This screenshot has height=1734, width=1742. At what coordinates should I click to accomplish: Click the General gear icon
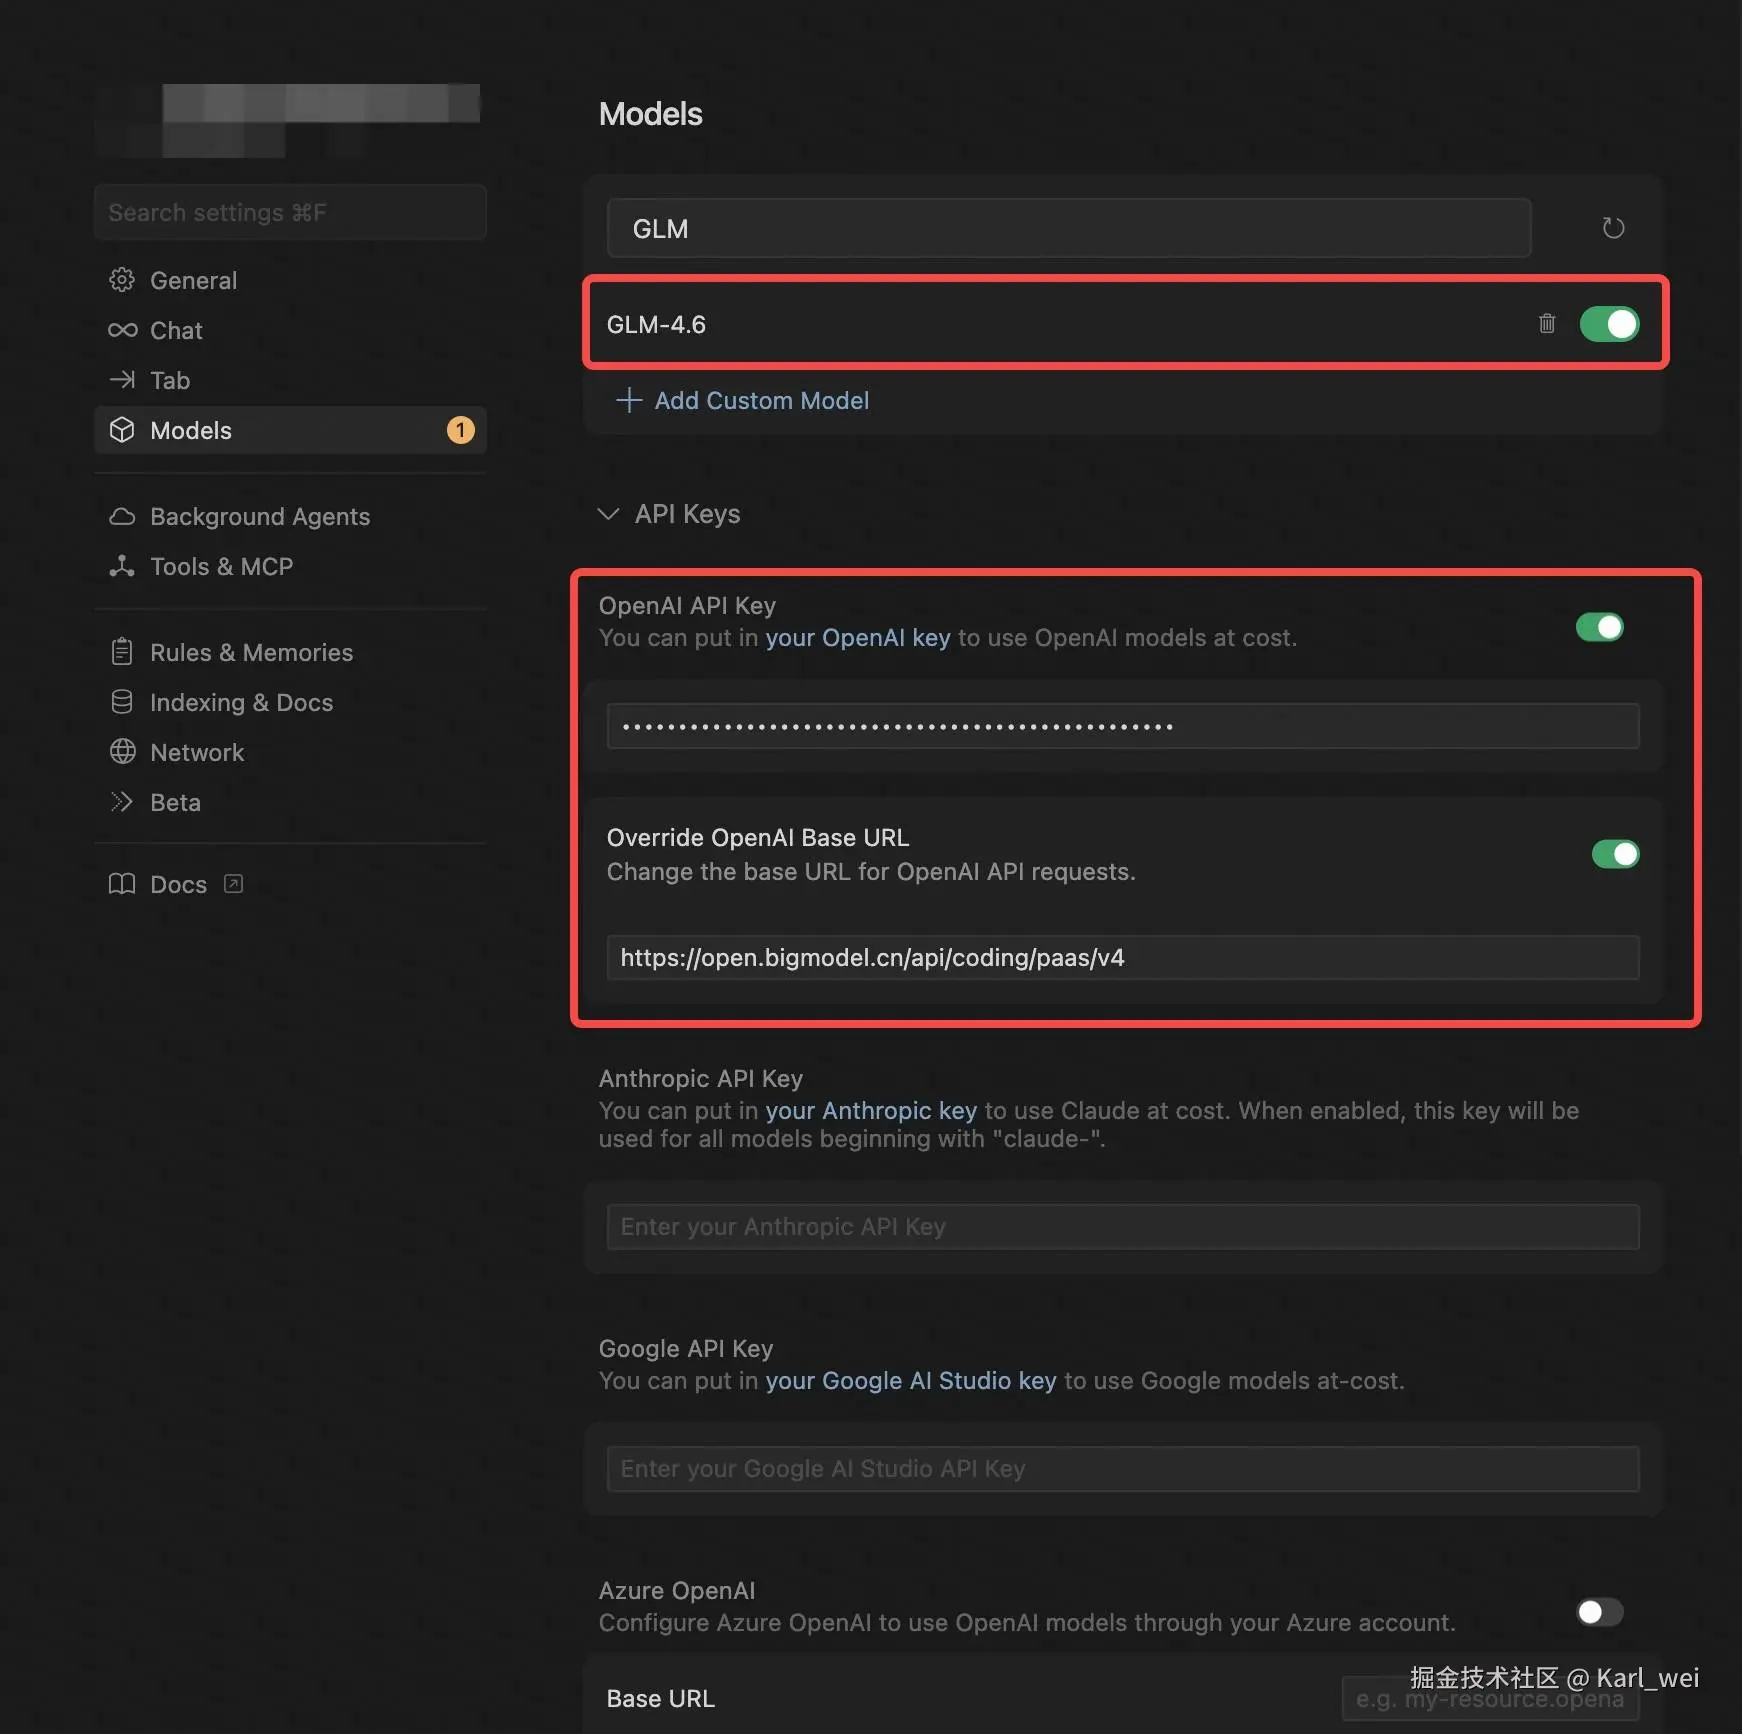point(122,280)
